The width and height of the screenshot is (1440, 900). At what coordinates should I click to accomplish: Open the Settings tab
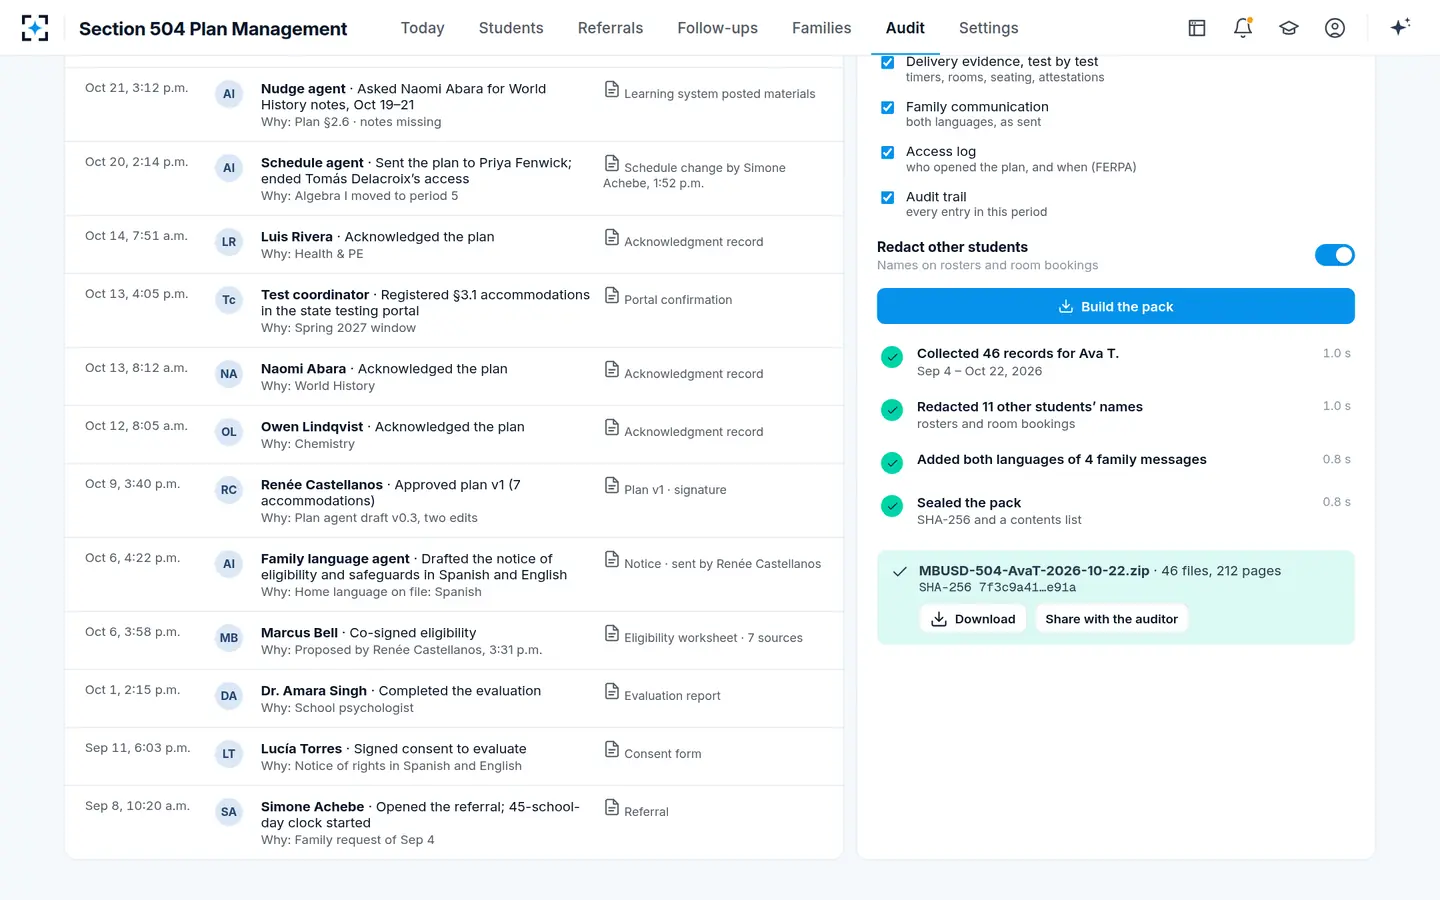[989, 28]
